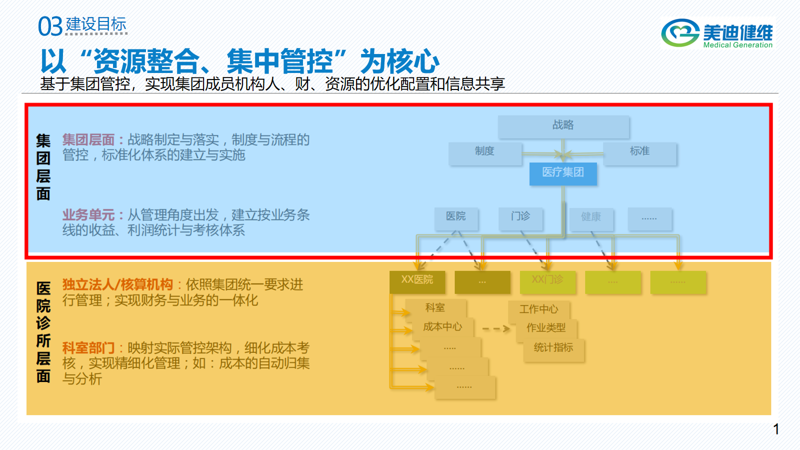
Task: Click the XX医院 olive box
Action: point(417,281)
